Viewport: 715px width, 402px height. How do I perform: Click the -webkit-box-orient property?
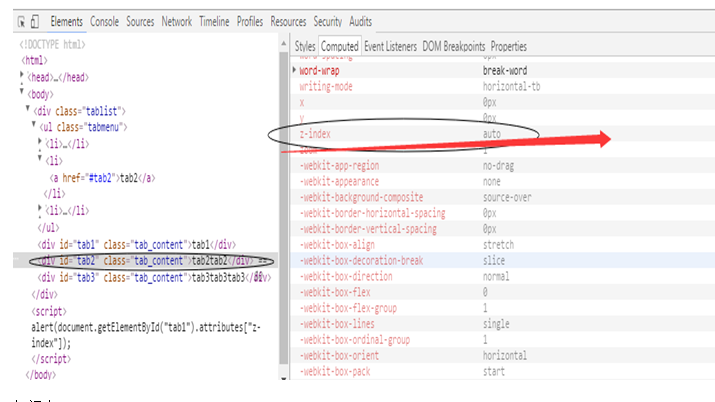coord(339,356)
